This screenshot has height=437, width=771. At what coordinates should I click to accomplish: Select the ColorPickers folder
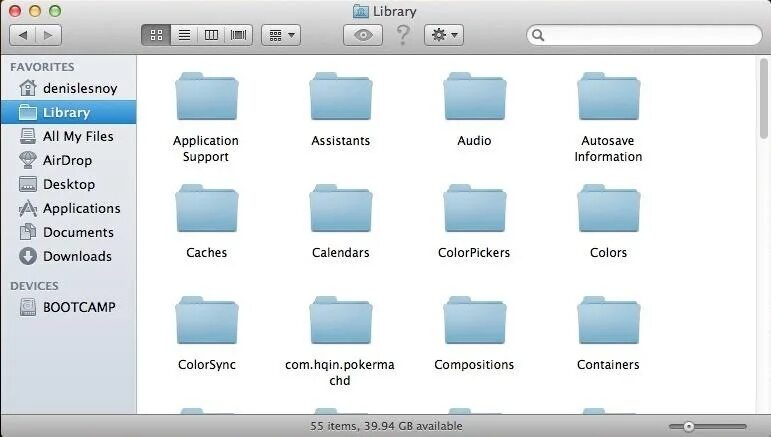tap(474, 209)
